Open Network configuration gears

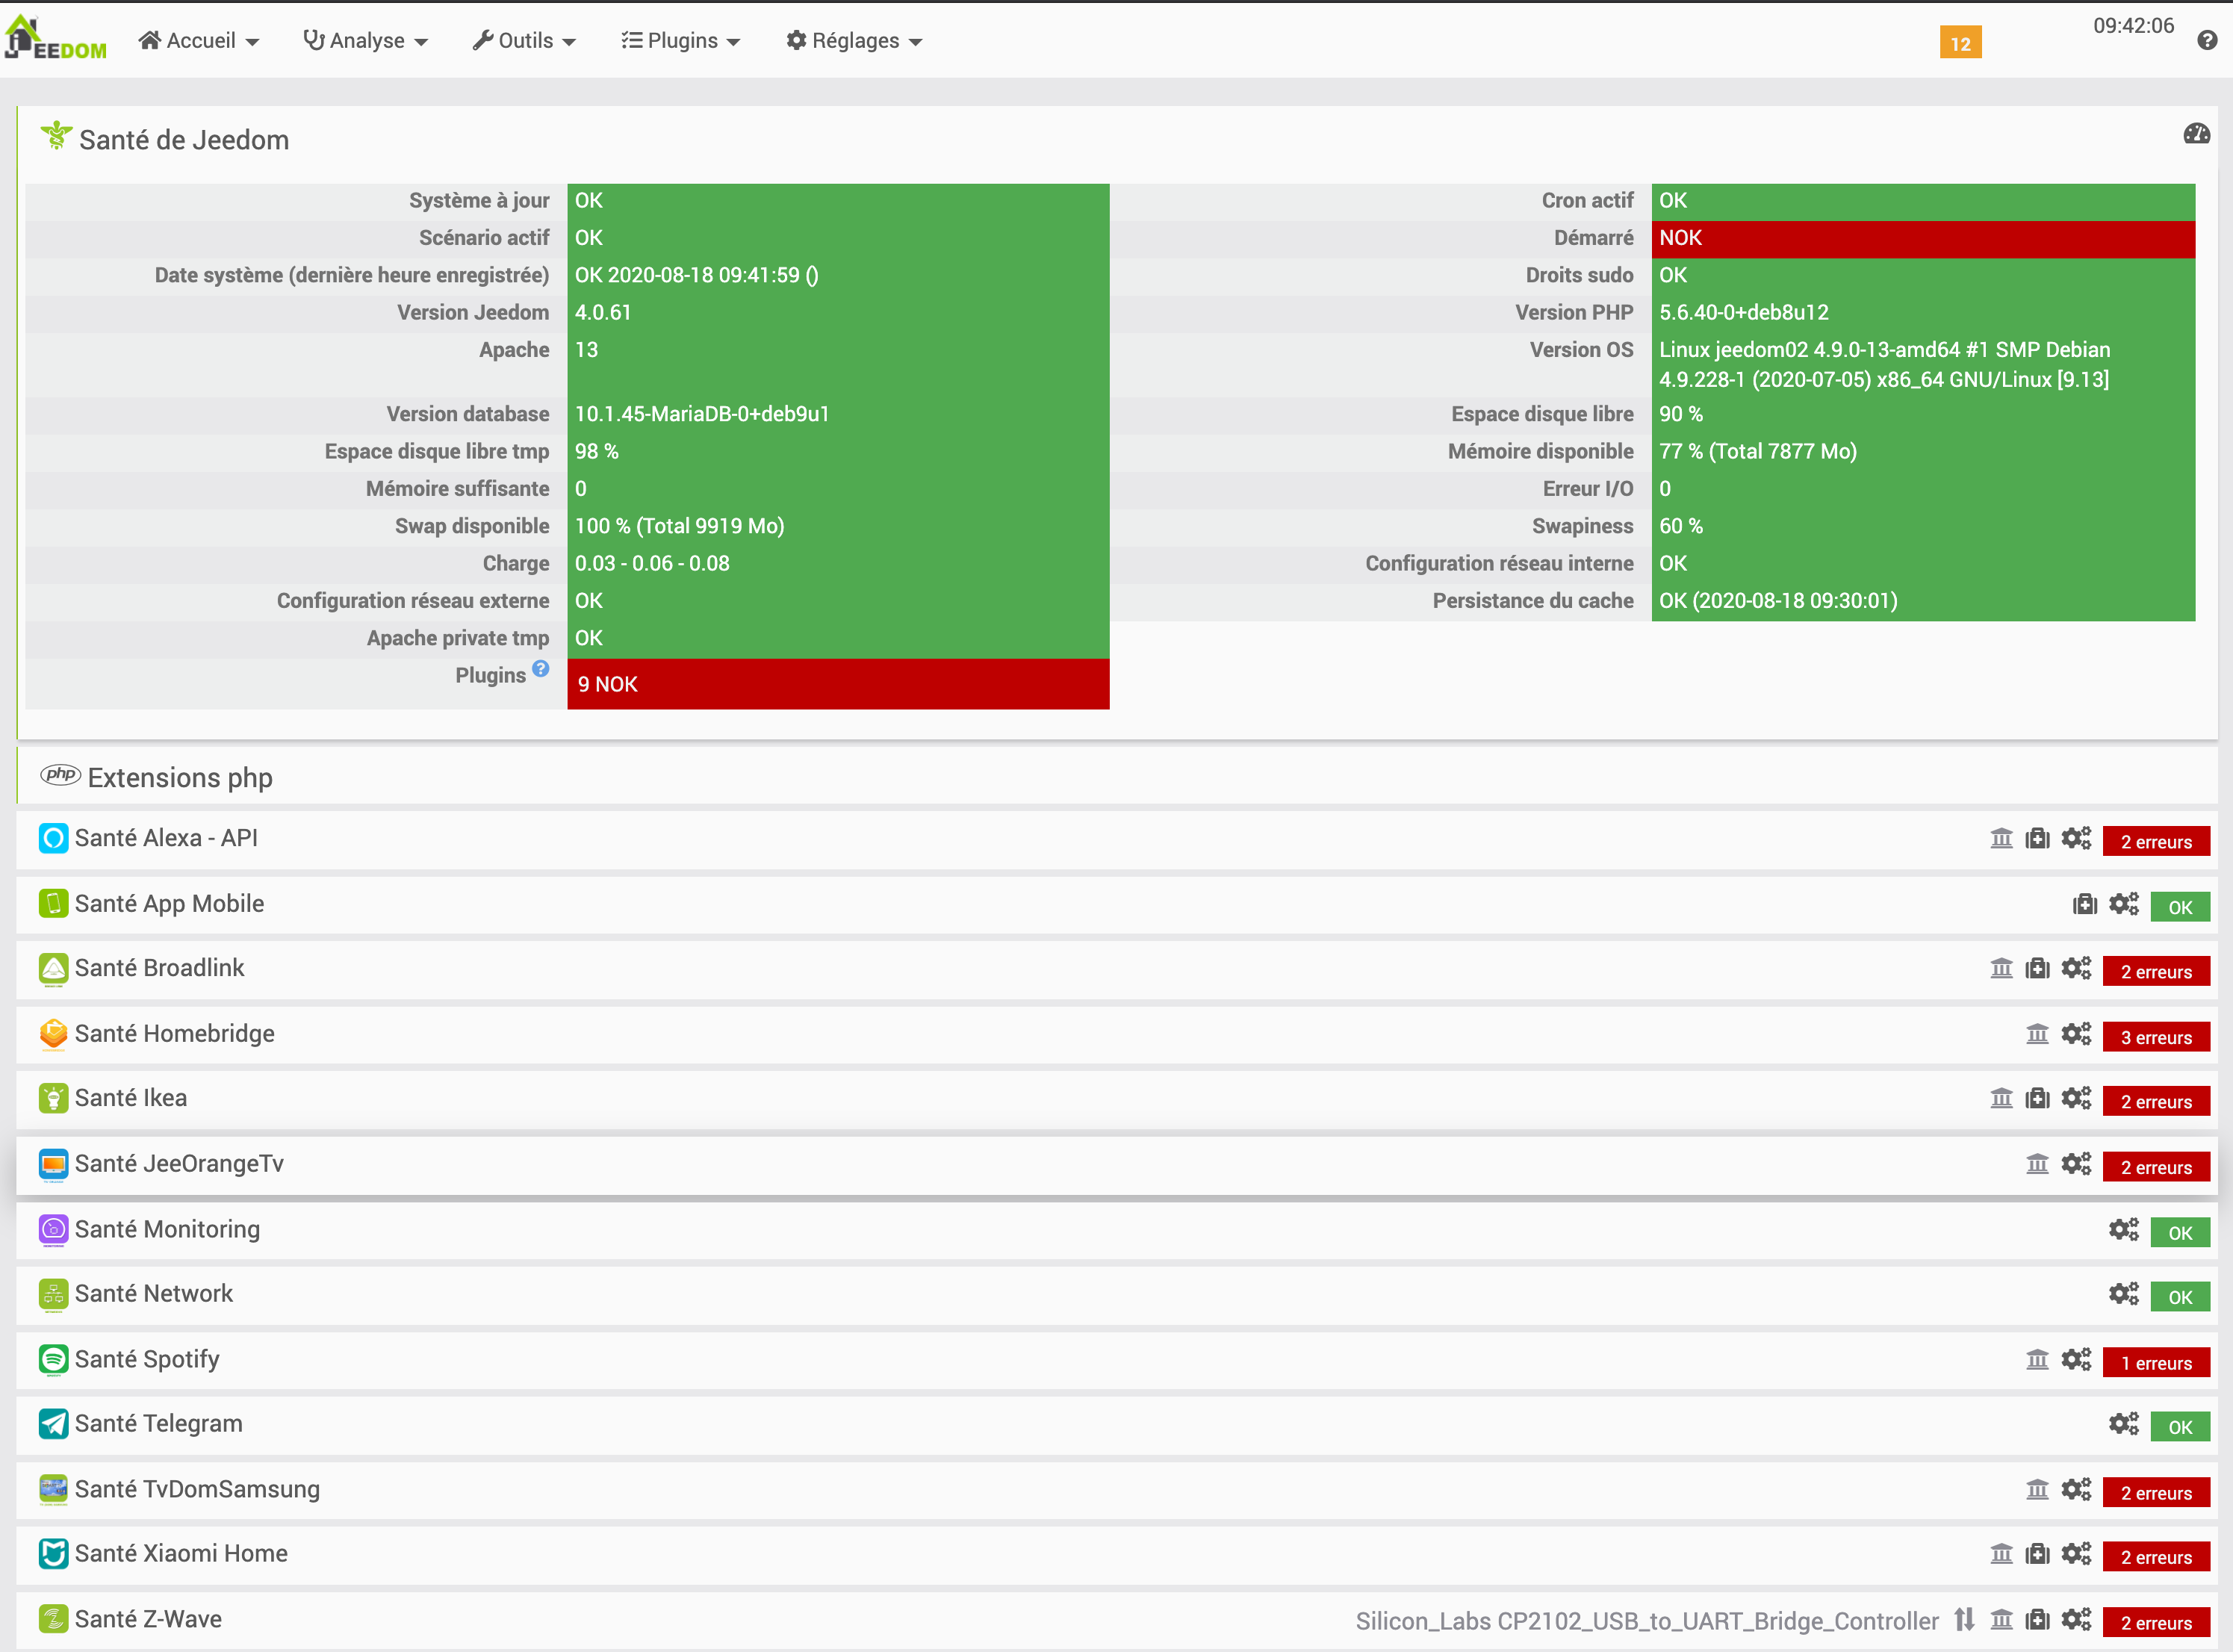click(x=2124, y=1295)
